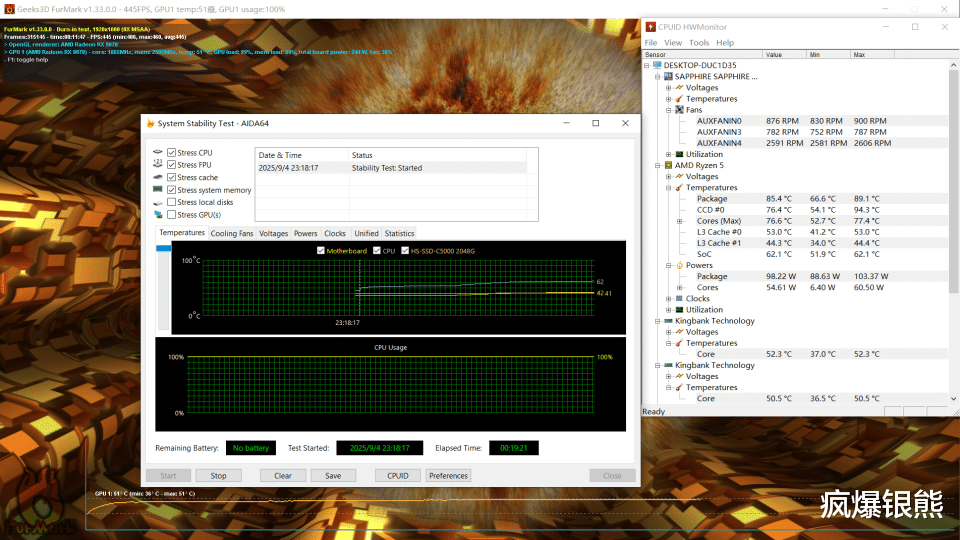Click the CPUID button in AIDA64
This screenshot has height=540, width=960.
point(398,476)
